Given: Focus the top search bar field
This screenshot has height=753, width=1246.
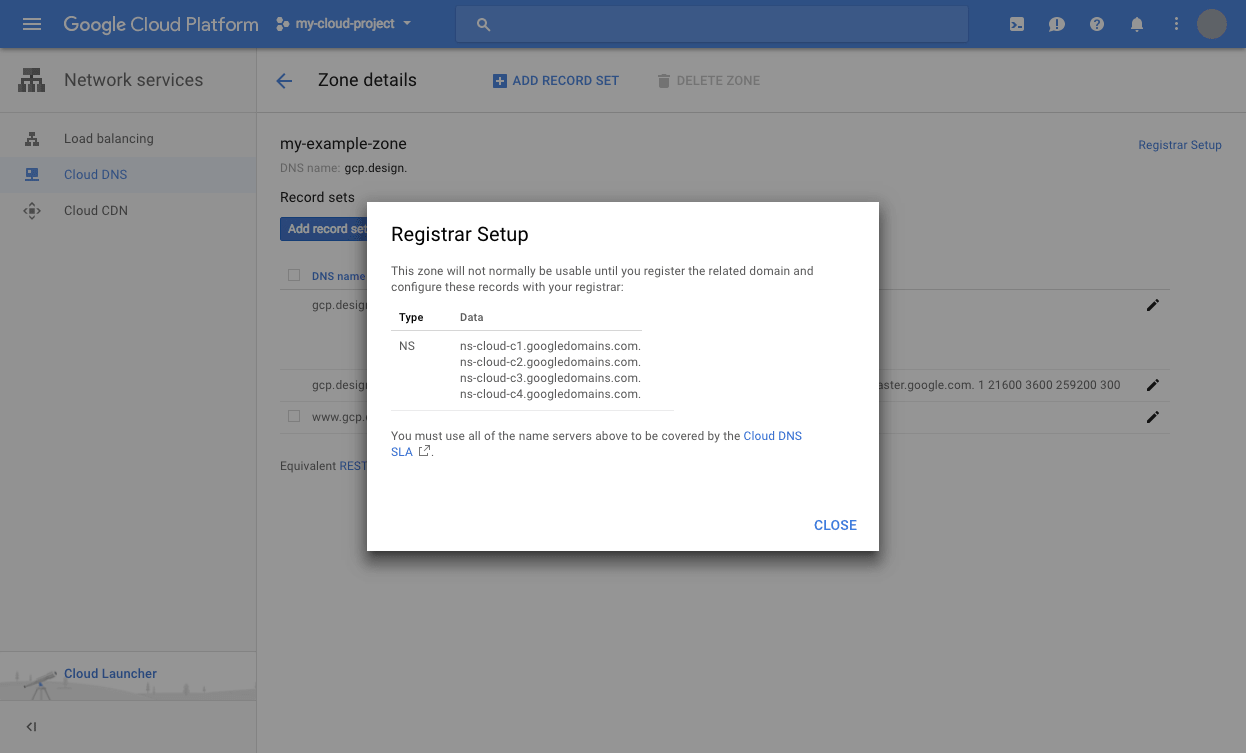Looking at the screenshot, I should point(712,24).
